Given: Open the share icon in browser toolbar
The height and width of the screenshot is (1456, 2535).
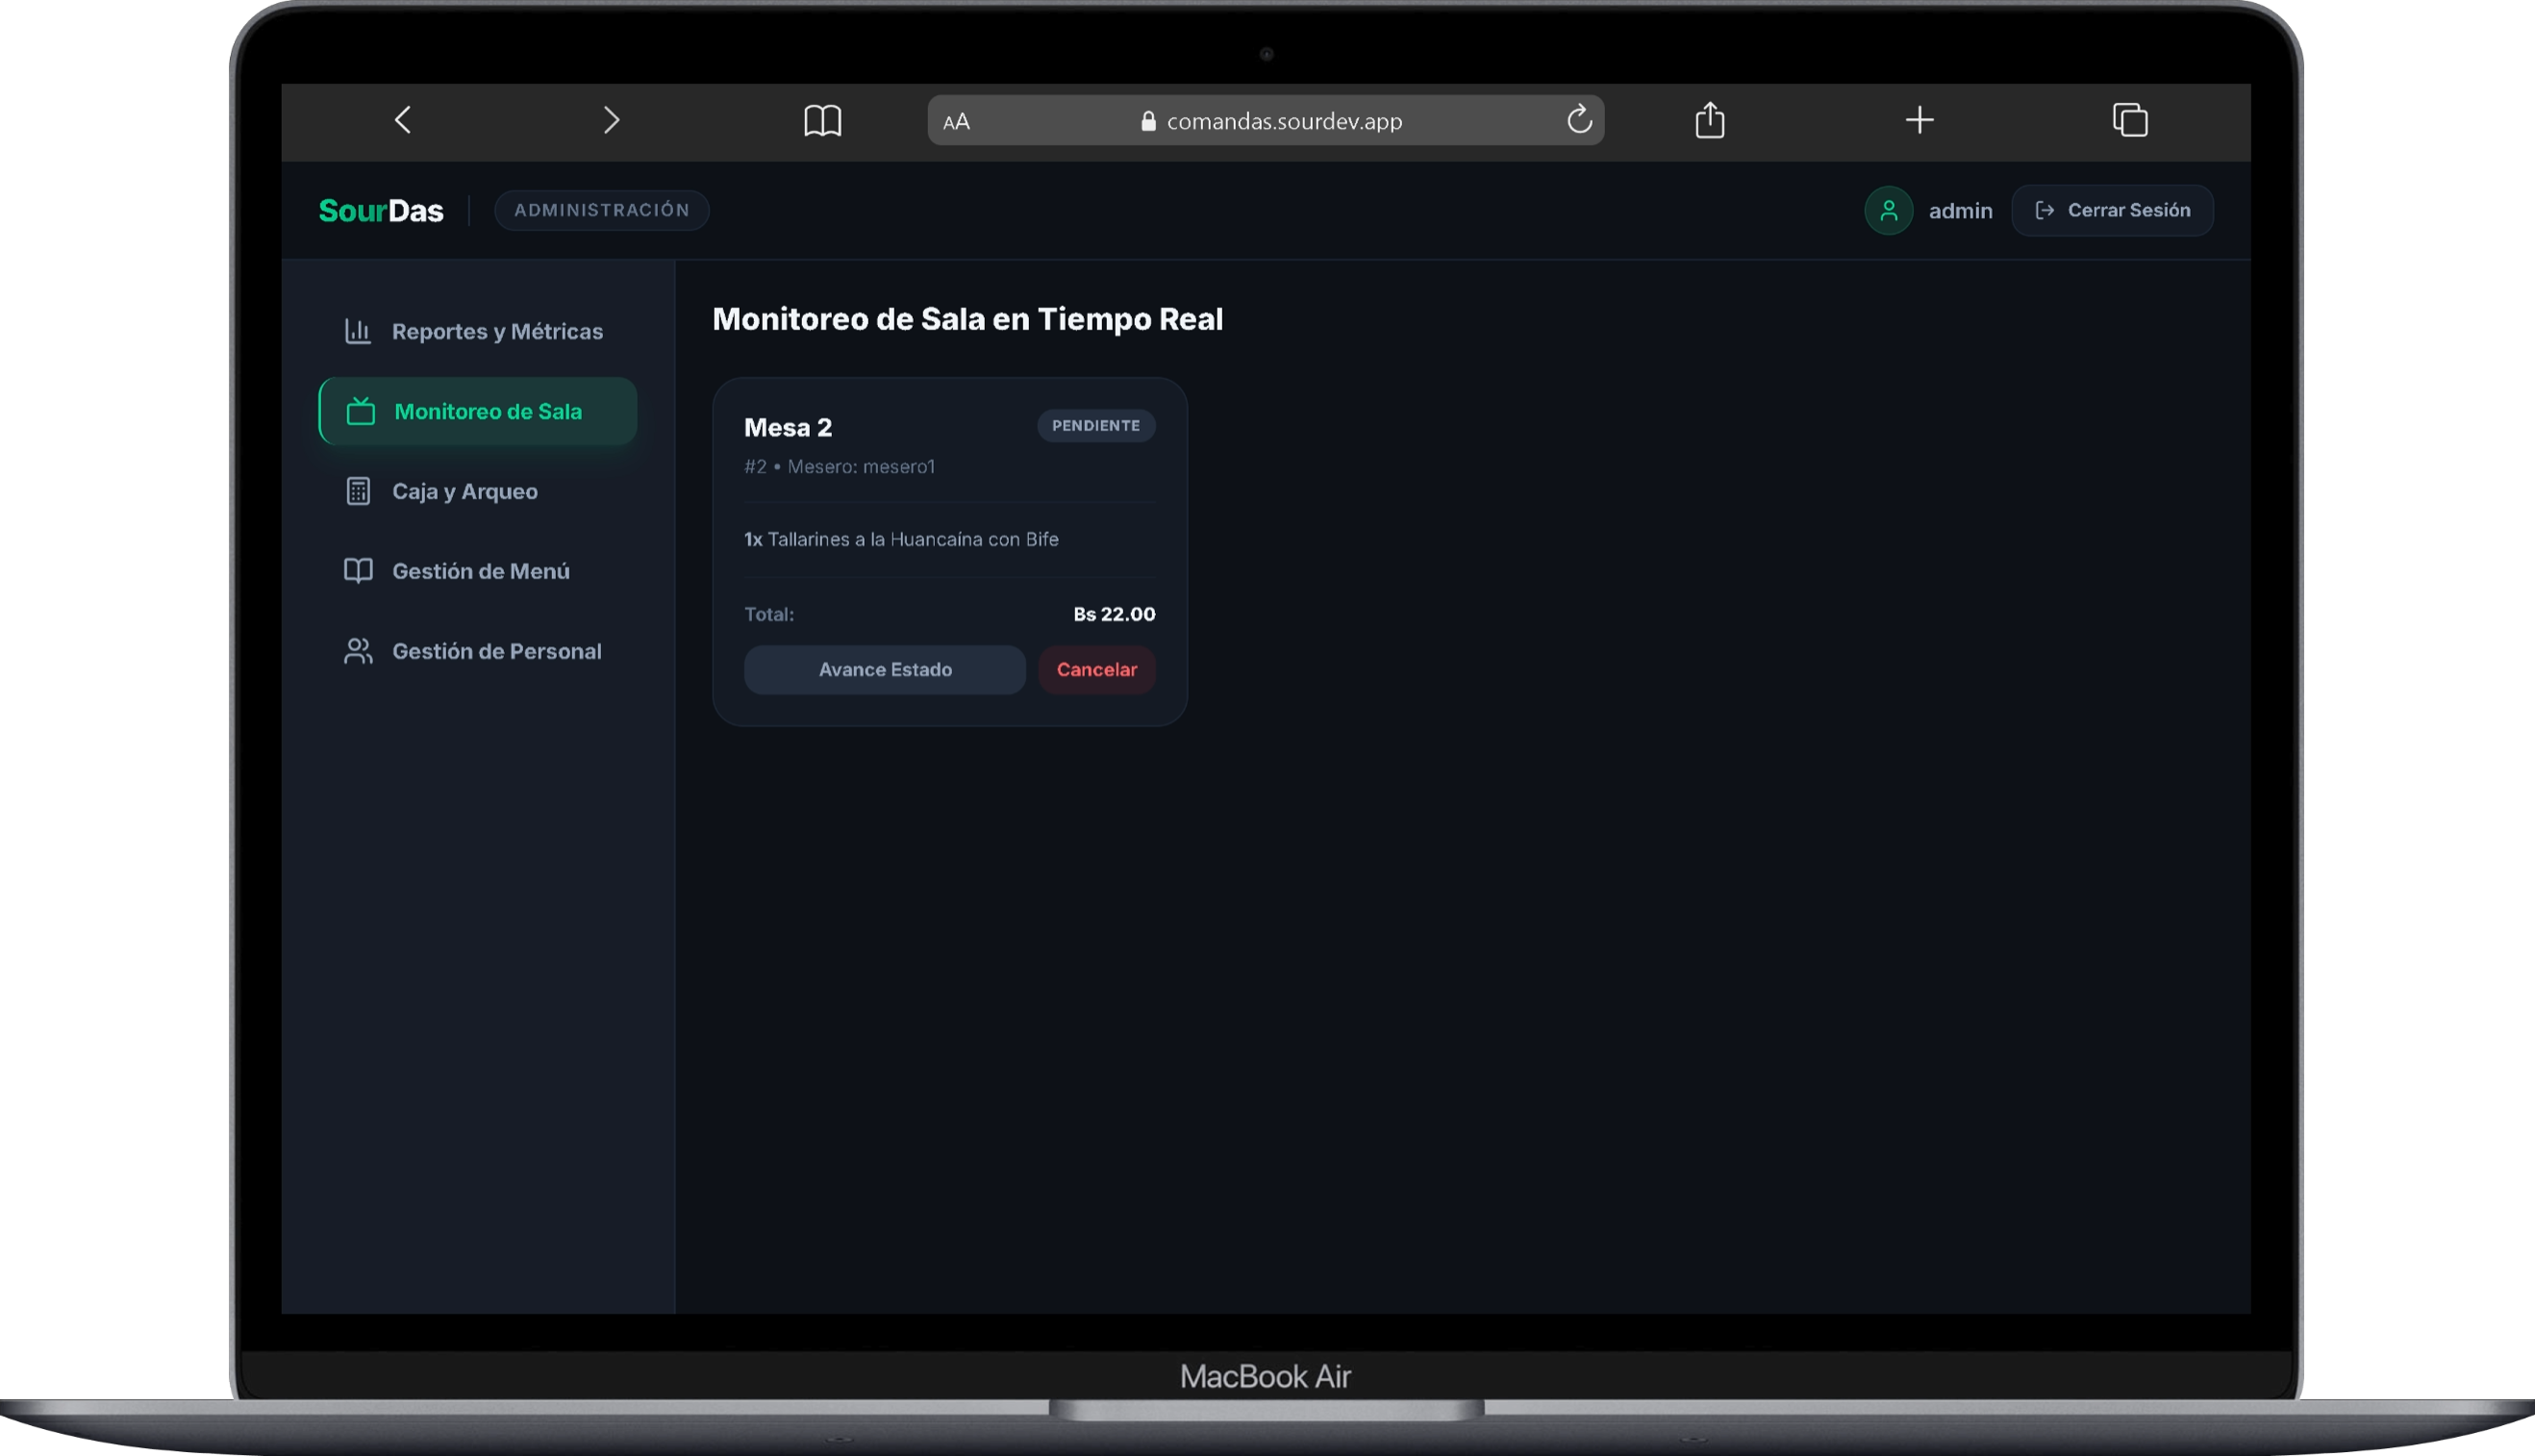Looking at the screenshot, I should click(x=1710, y=120).
